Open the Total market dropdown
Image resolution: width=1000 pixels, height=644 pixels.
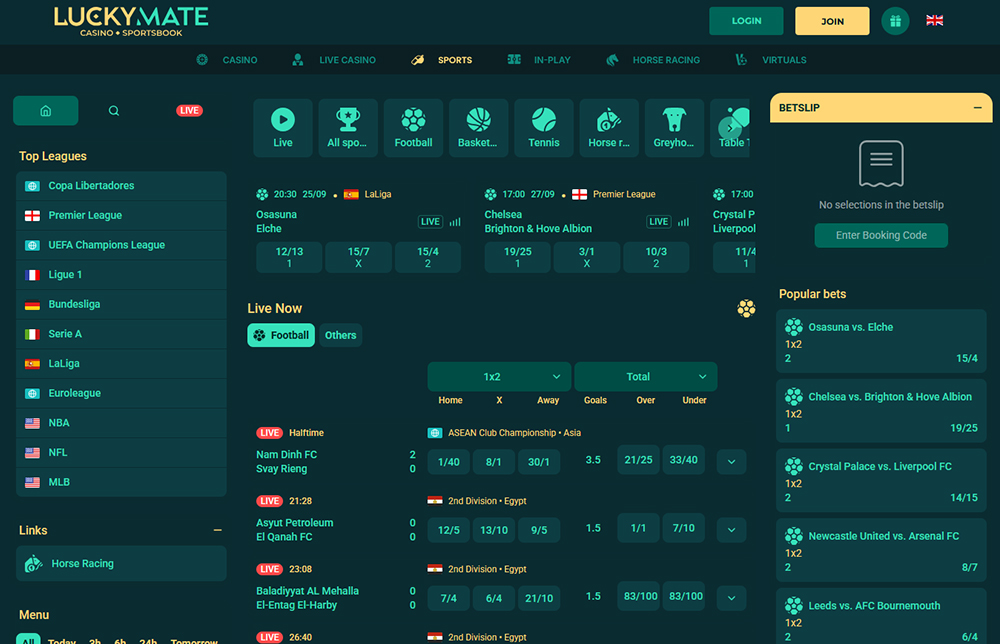tap(645, 377)
